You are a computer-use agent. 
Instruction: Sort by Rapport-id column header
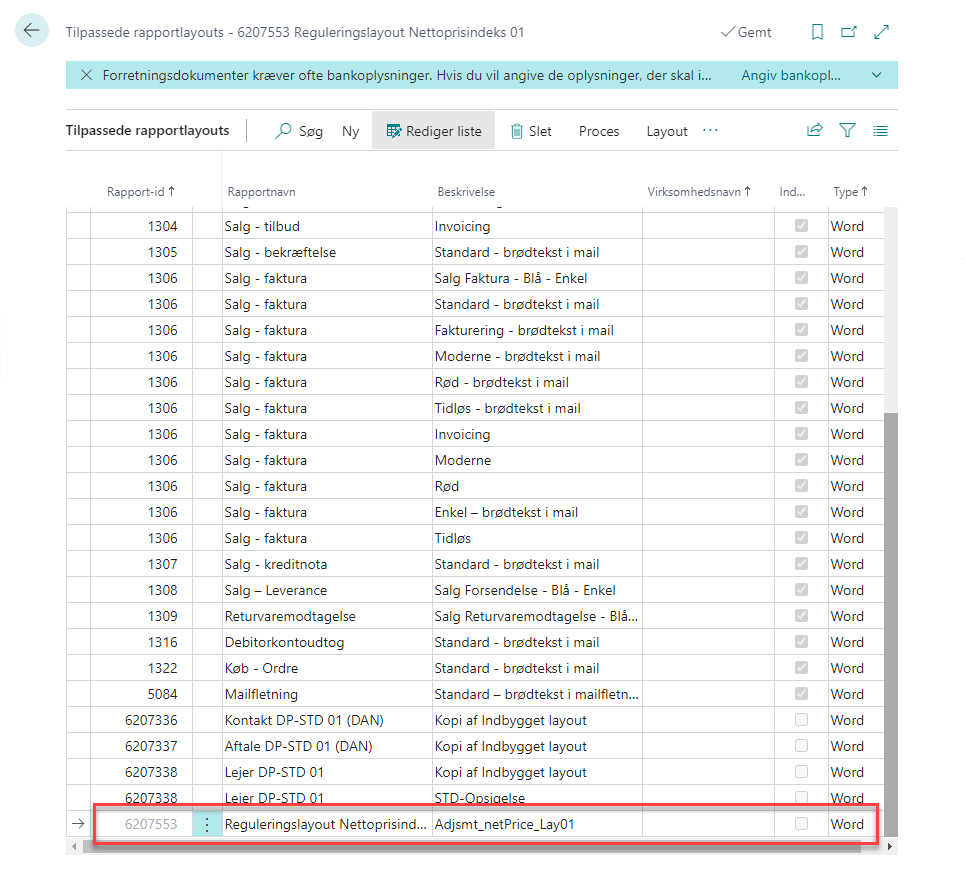pyautogui.click(x=141, y=191)
